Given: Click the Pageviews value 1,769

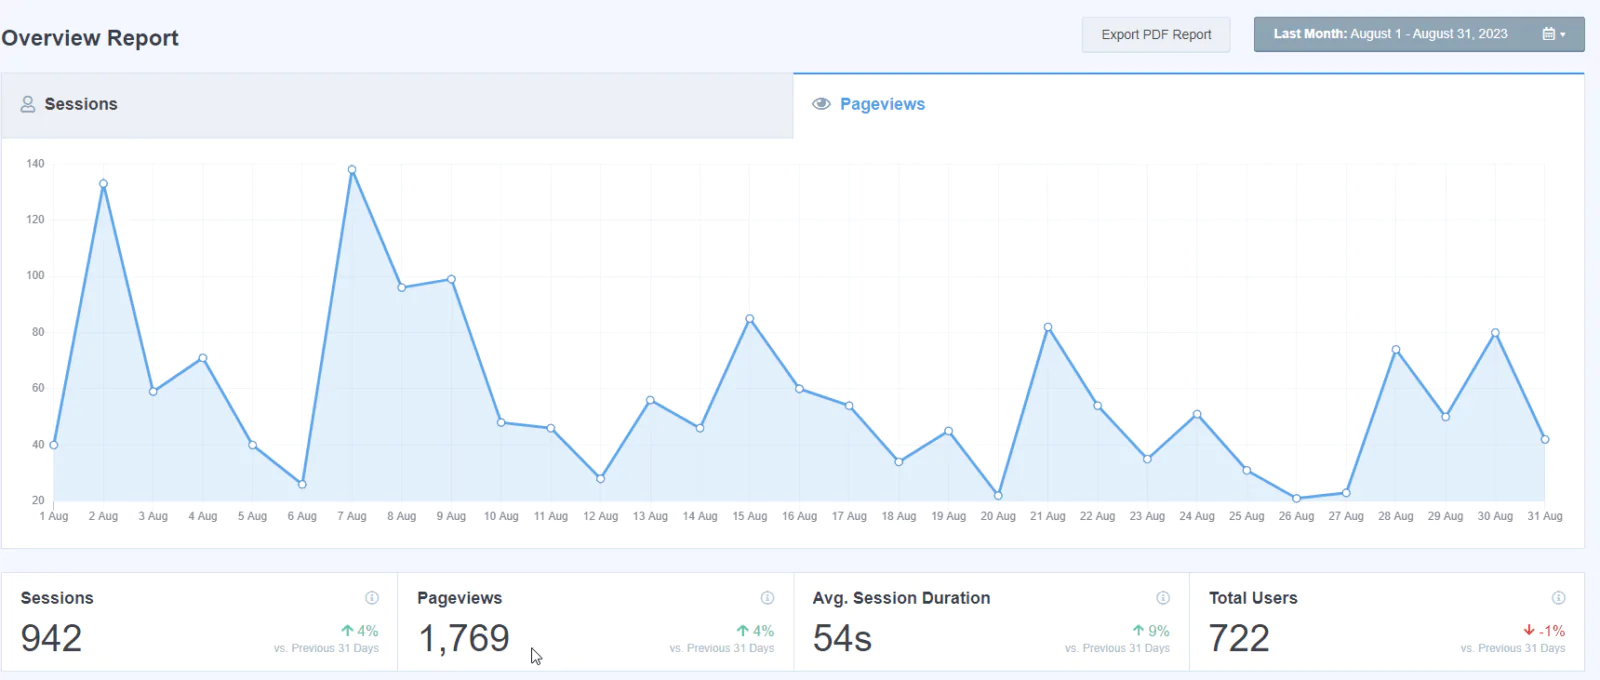Looking at the screenshot, I should [x=464, y=638].
